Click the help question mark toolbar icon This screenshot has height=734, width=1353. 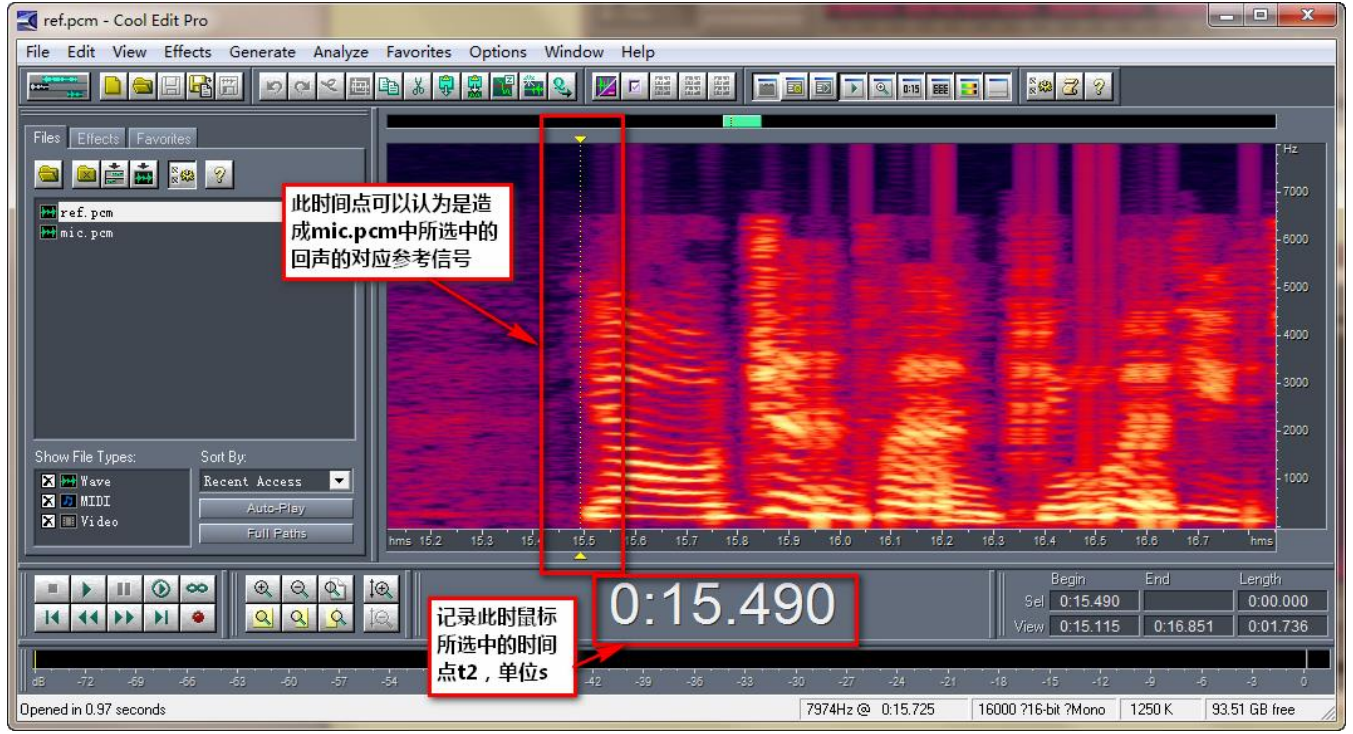pos(1098,87)
